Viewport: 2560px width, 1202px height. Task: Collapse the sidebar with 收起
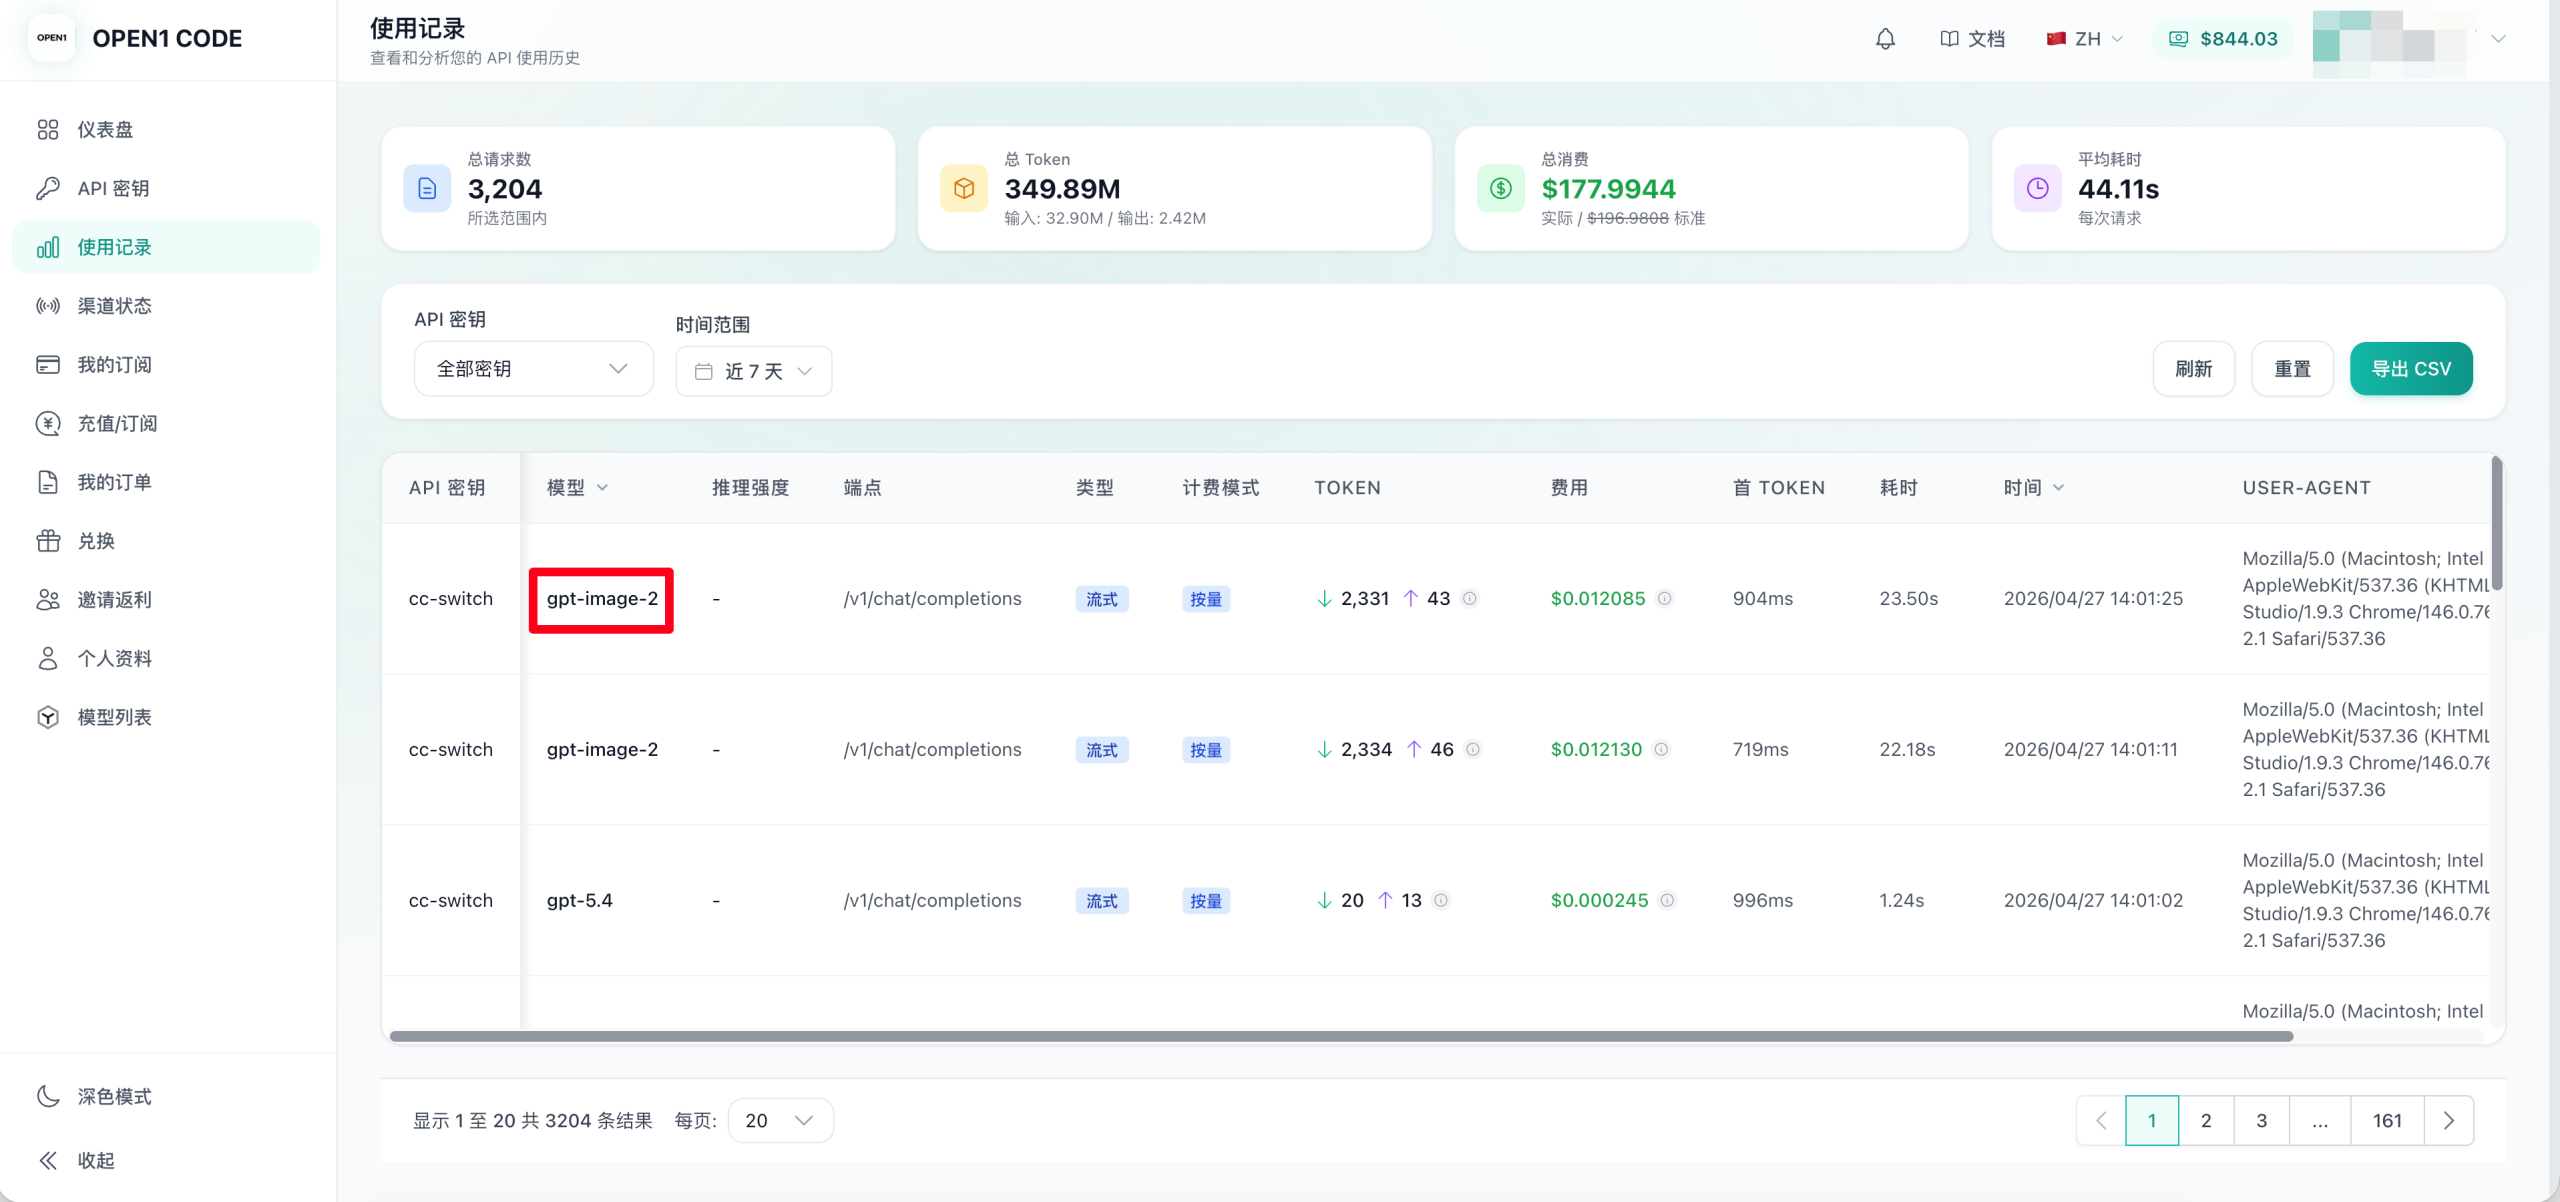pyautogui.click(x=96, y=1160)
